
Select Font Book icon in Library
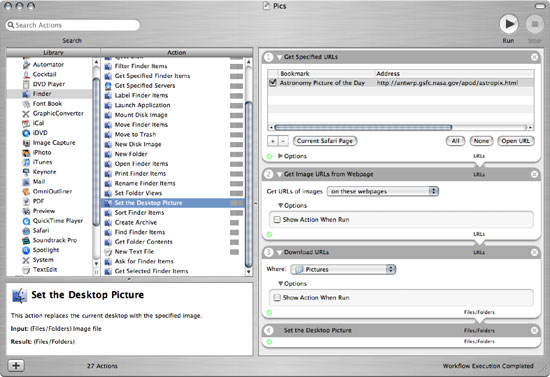(26, 104)
